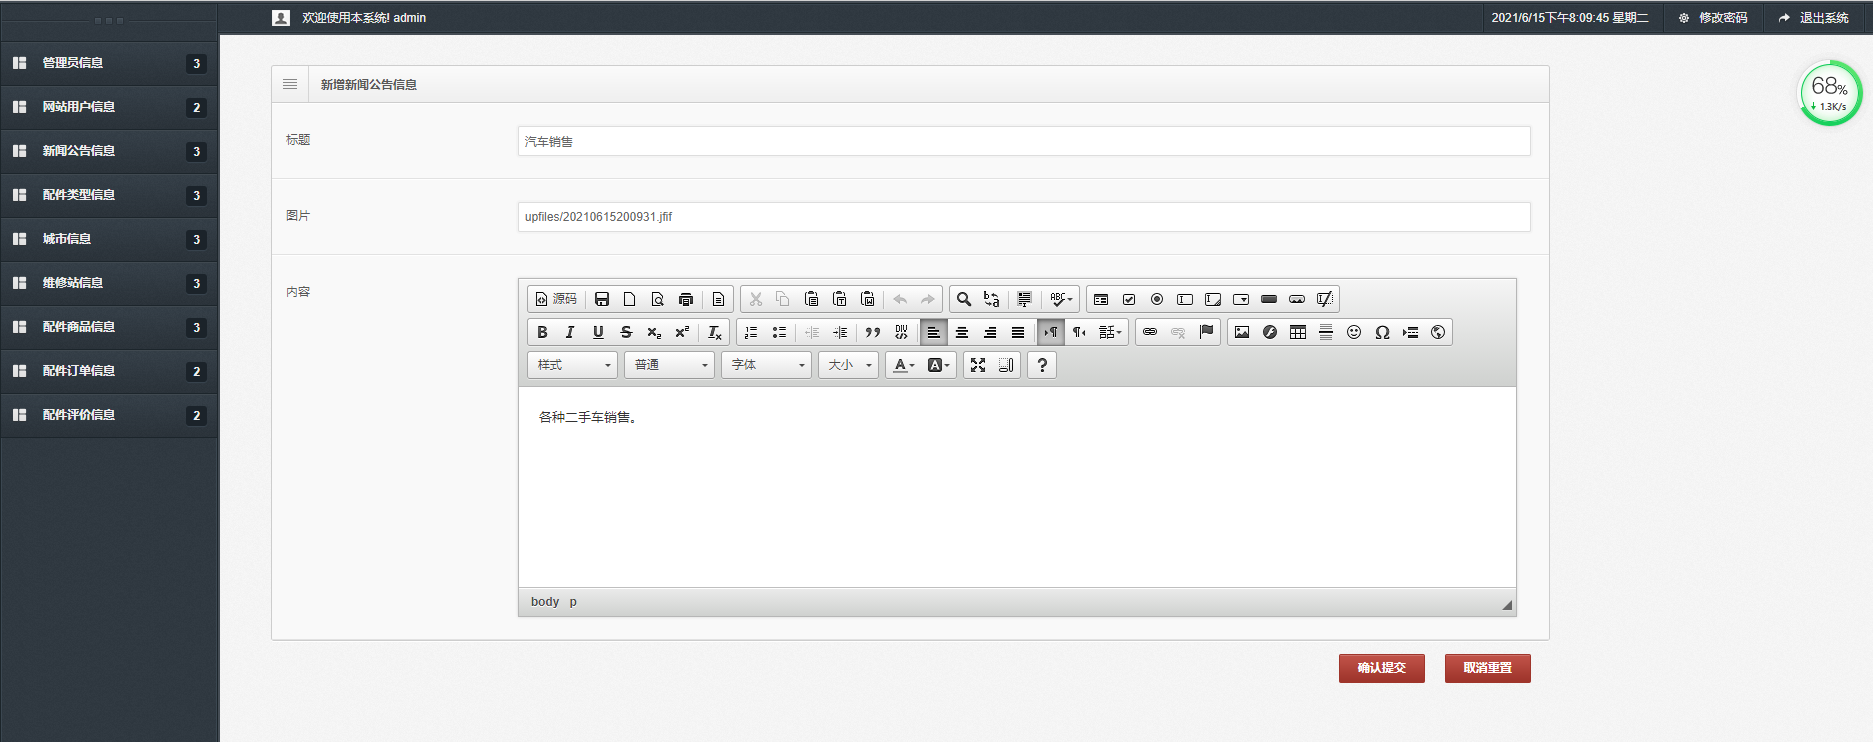The height and width of the screenshot is (742, 1873).
Task: Insert a smiley emoticon
Action: coord(1354,332)
